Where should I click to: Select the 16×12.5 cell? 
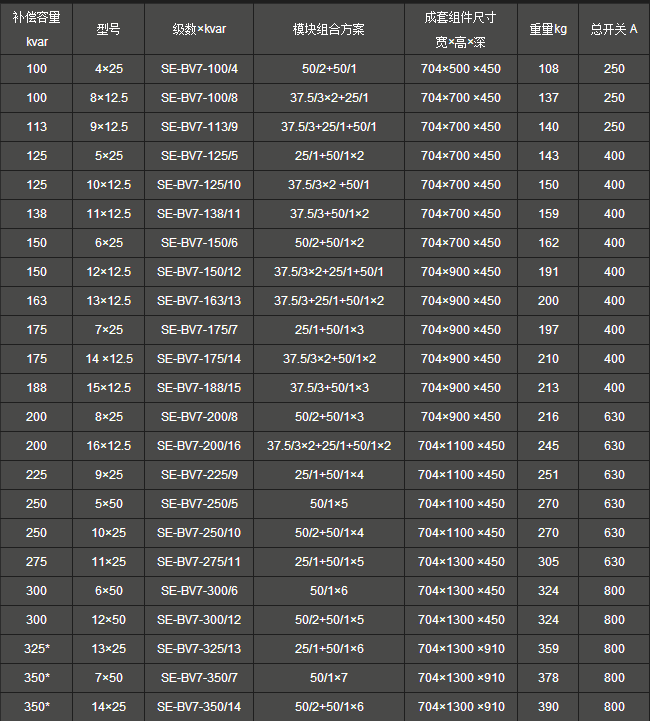click(108, 446)
